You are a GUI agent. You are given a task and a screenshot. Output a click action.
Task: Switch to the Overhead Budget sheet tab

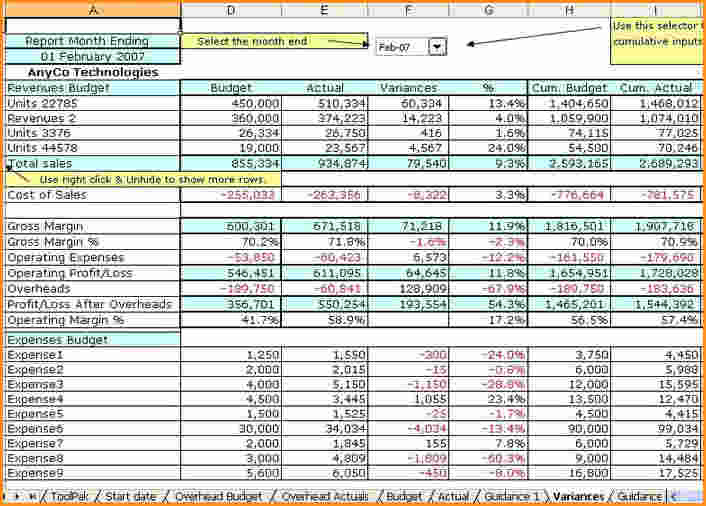point(218,497)
